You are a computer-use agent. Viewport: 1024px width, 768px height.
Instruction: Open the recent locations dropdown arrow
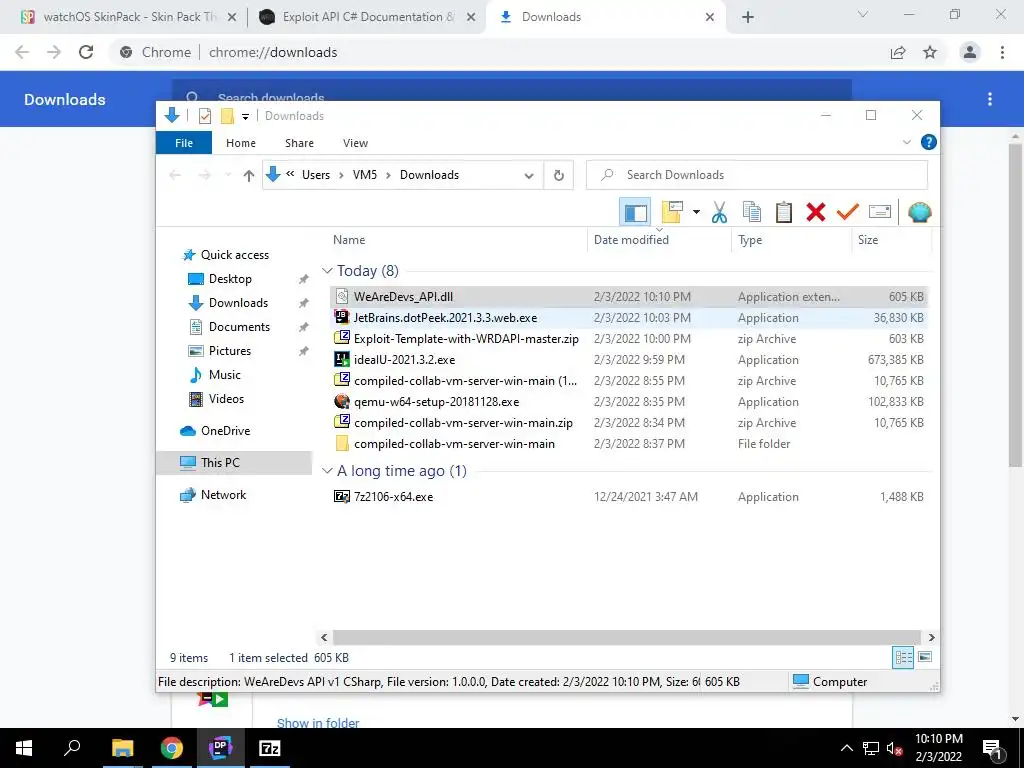[228, 175]
